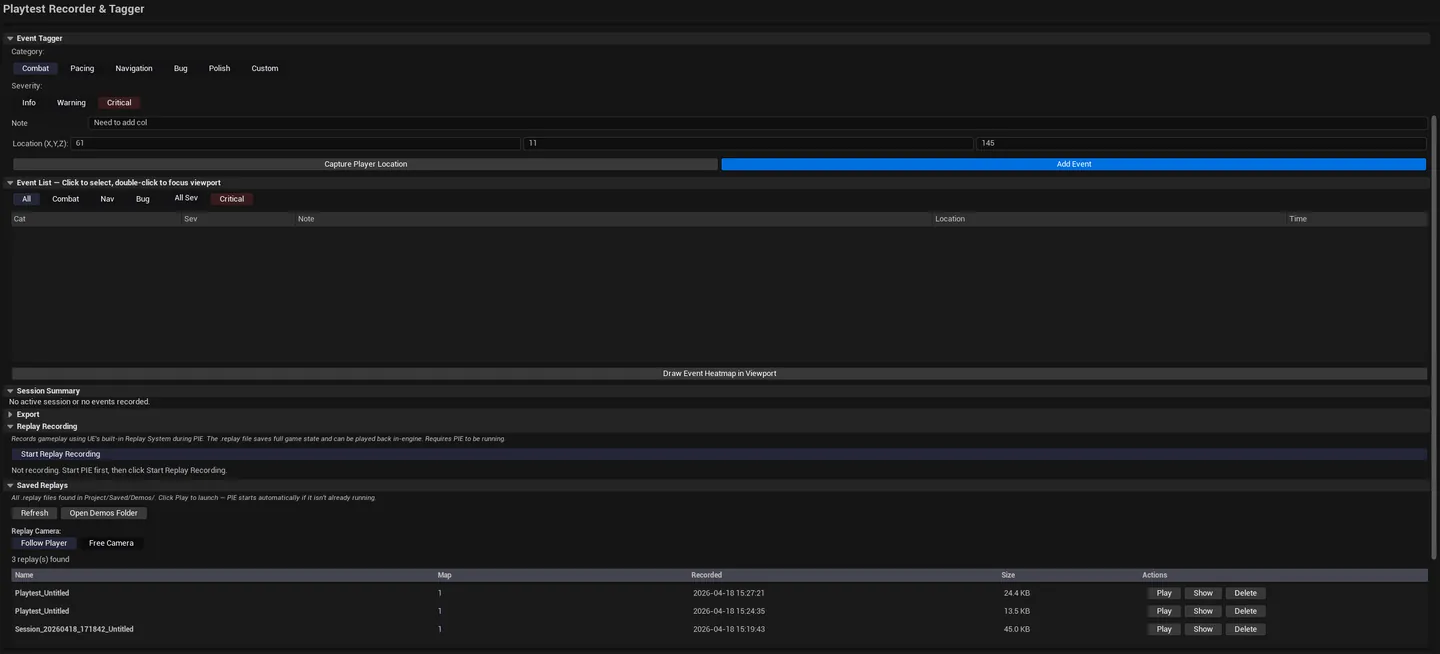
Task: Choose Follow Player replay camera
Action: point(44,543)
